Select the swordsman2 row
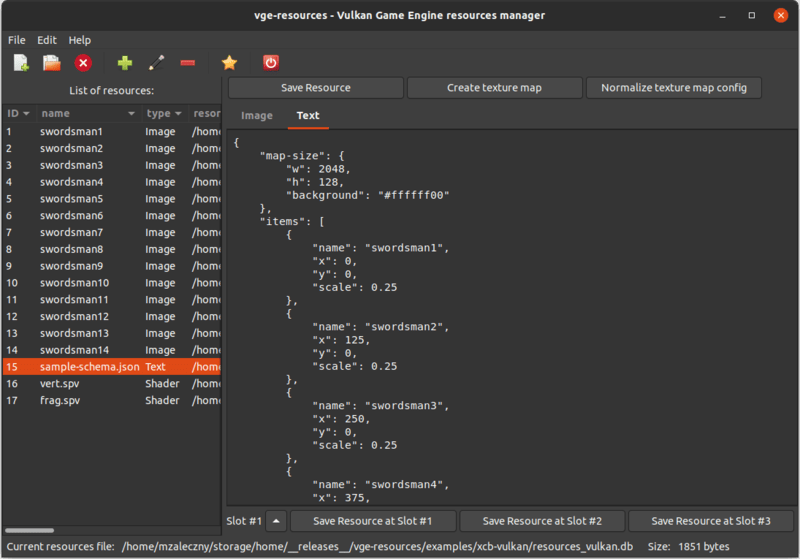 [x=112, y=148]
